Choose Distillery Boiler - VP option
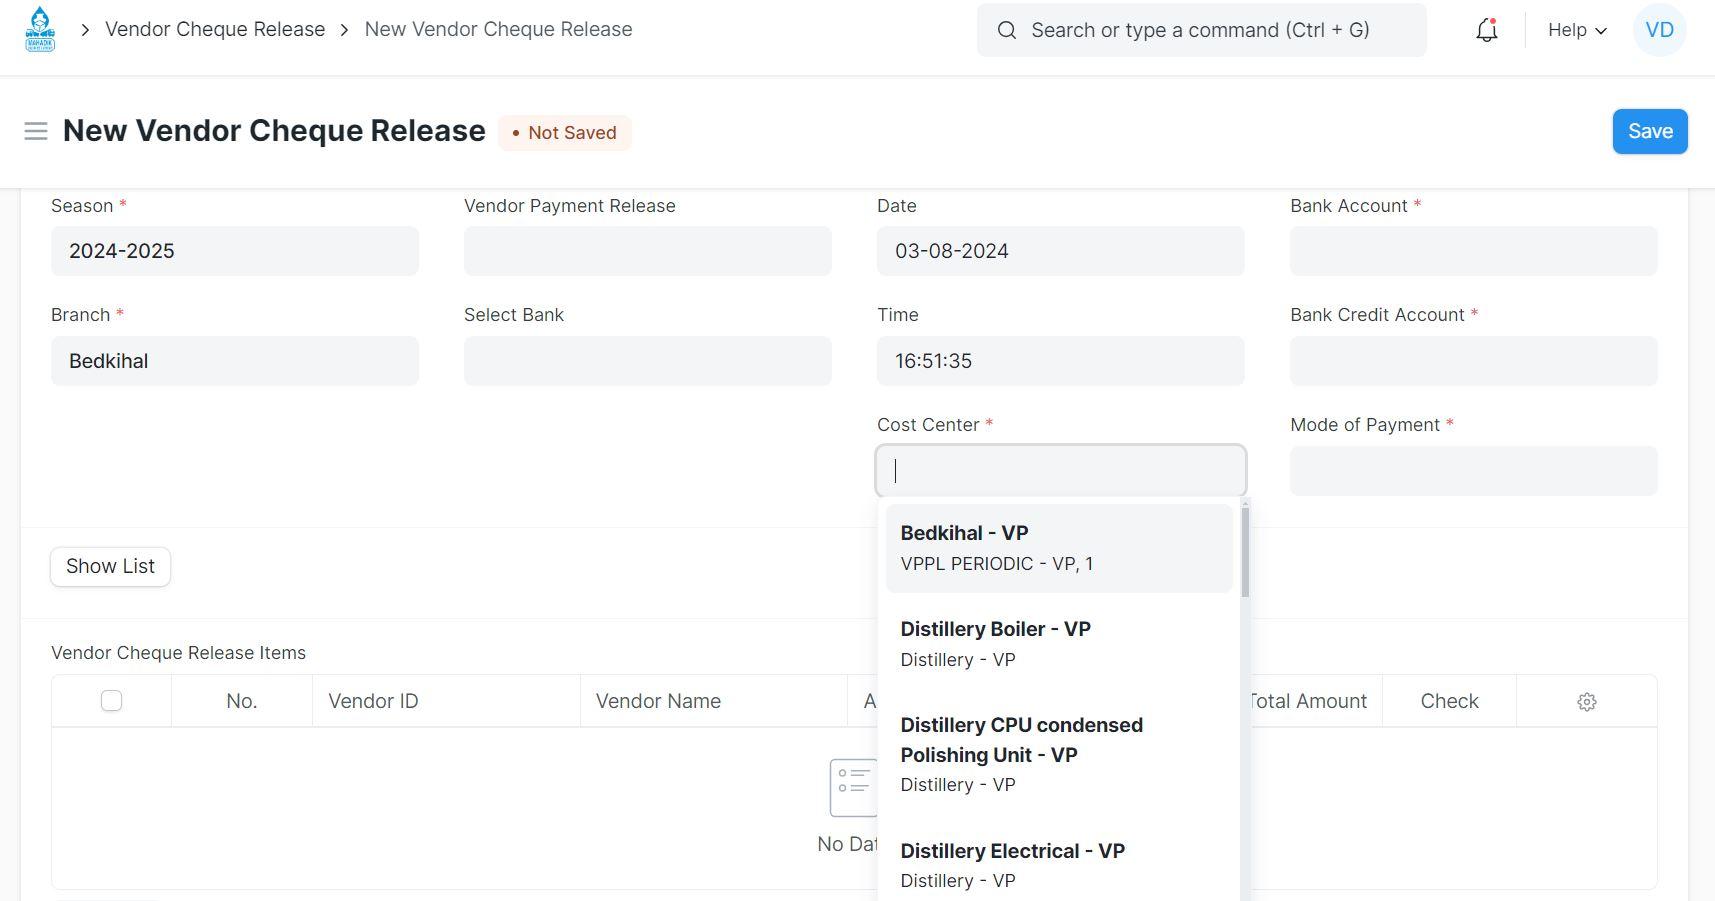This screenshot has width=1715, height=901. click(1059, 644)
